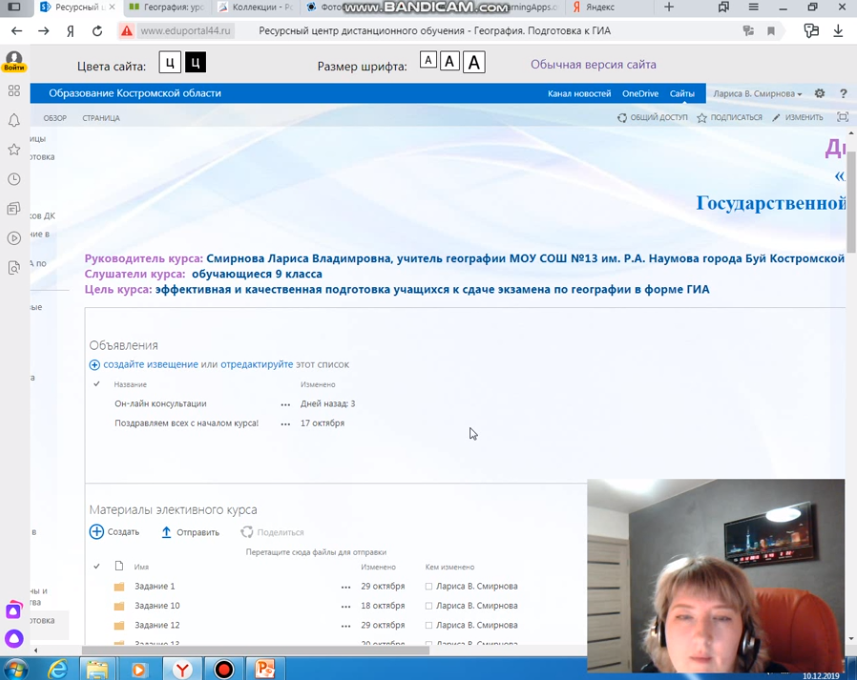Open ellipsis menu for Задание 1
This screenshot has height=680, width=857.
345,587
